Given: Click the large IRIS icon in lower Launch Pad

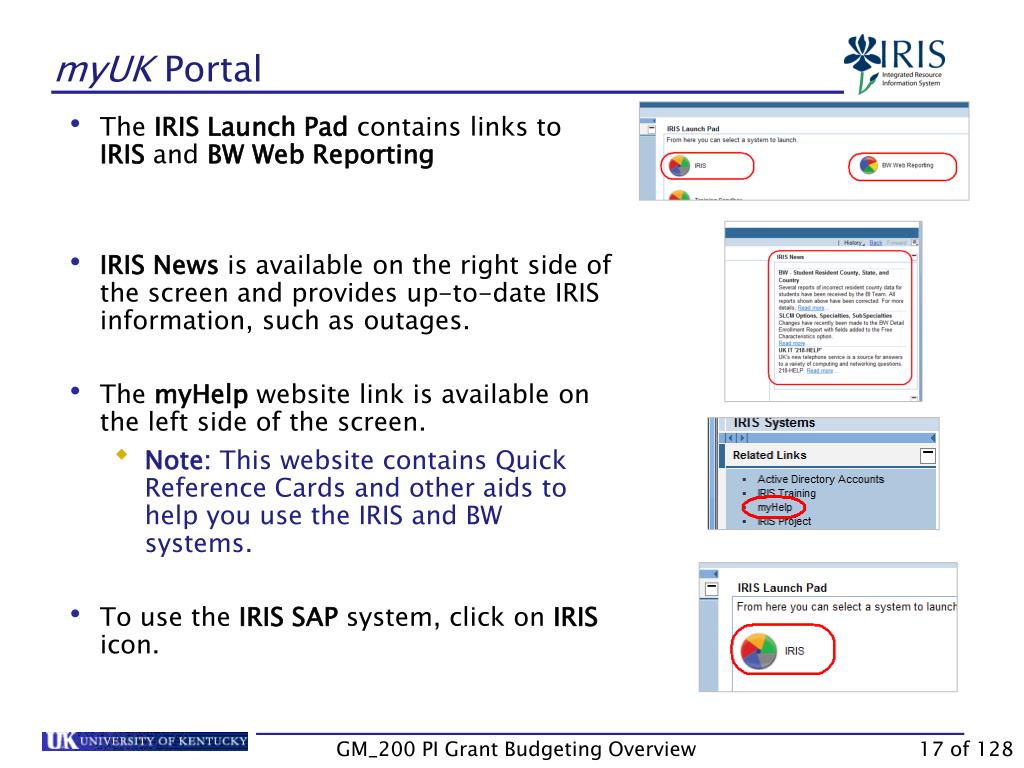Looking at the screenshot, I should tap(759, 650).
